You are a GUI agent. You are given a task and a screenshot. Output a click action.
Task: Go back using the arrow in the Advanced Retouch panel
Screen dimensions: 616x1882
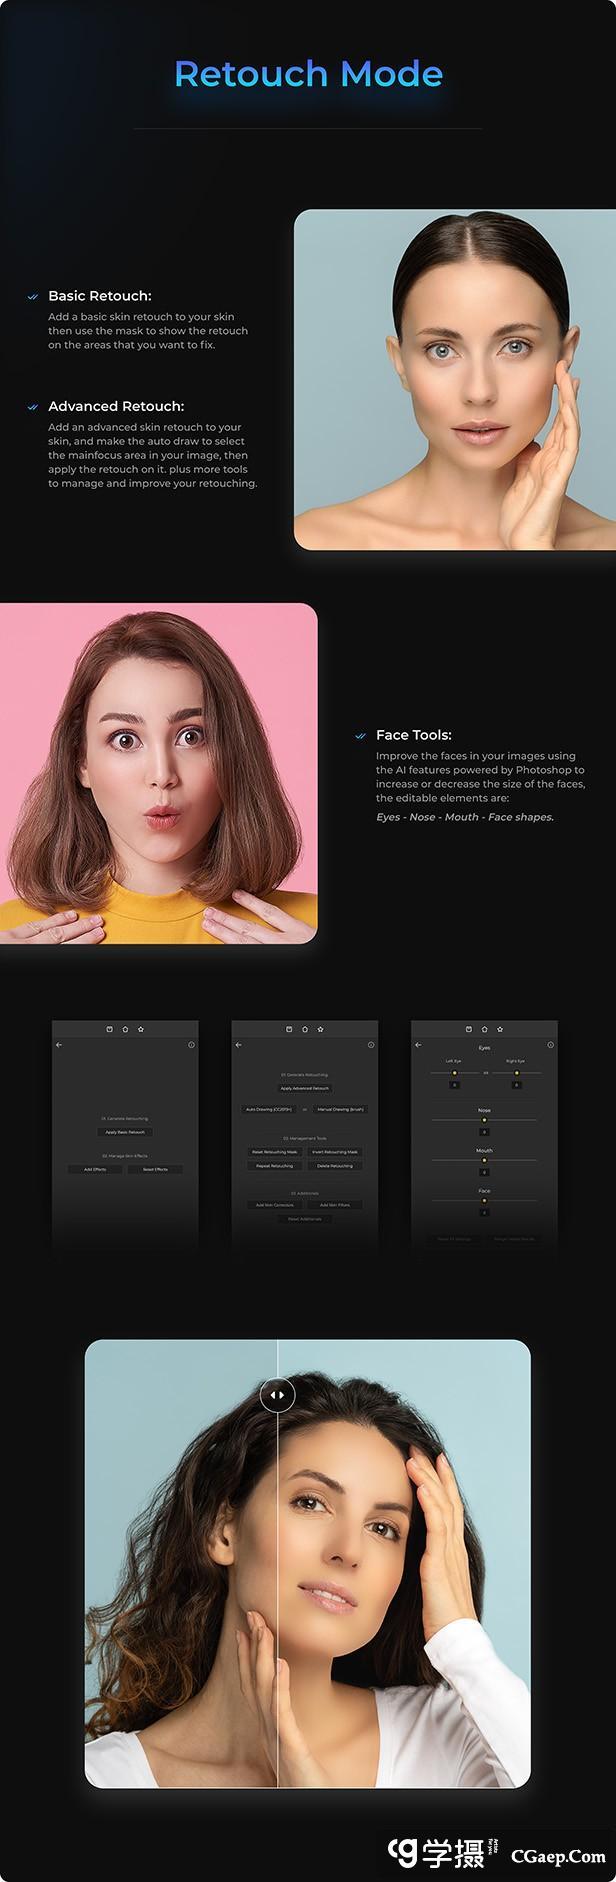(238, 1045)
